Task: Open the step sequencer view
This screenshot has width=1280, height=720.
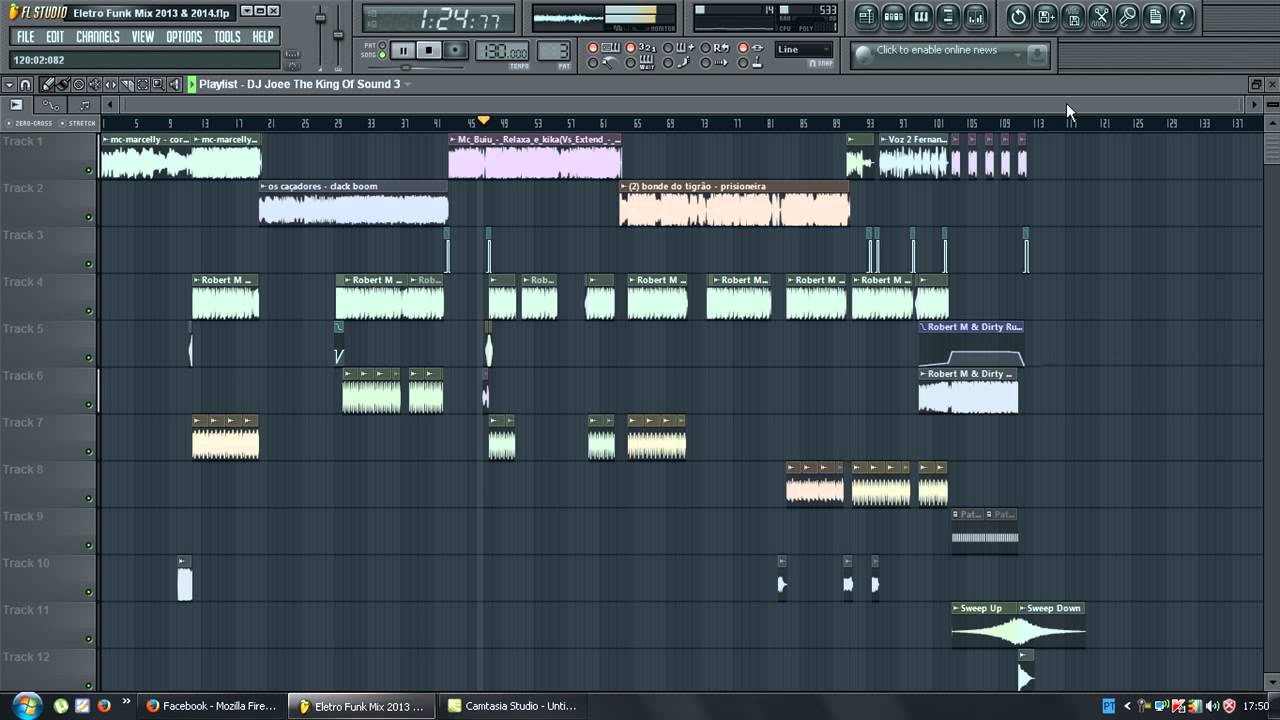Action: point(894,16)
